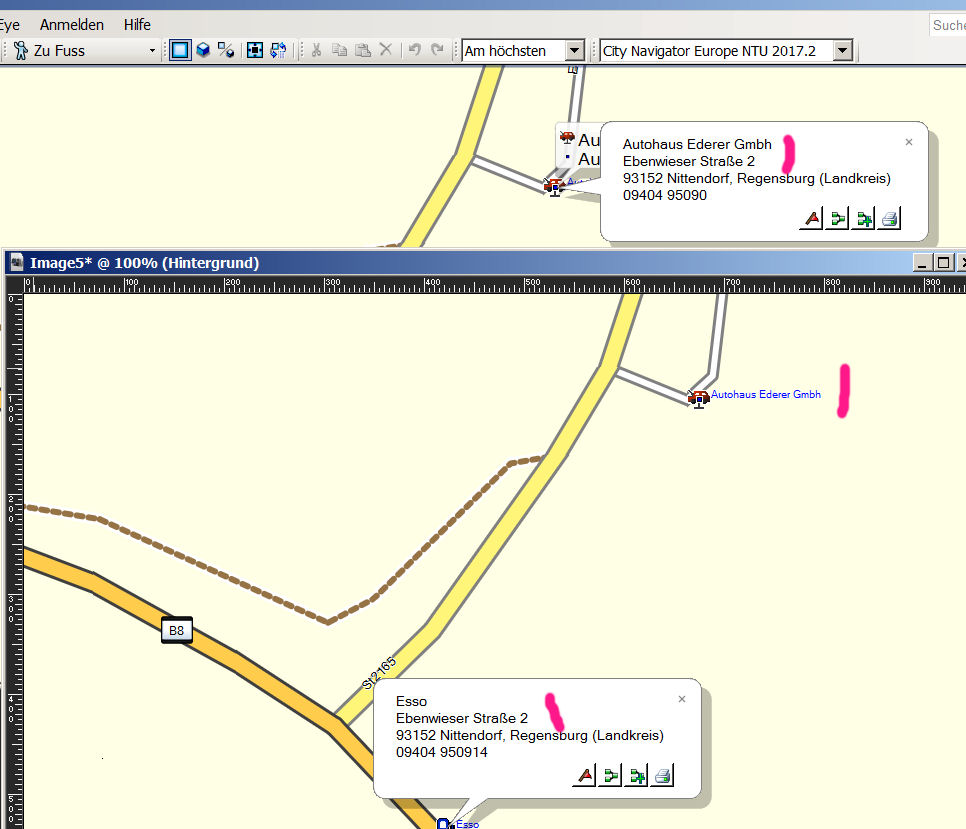Print the Esso location info
Screen dimensions: 966x829
click(662, 775)
